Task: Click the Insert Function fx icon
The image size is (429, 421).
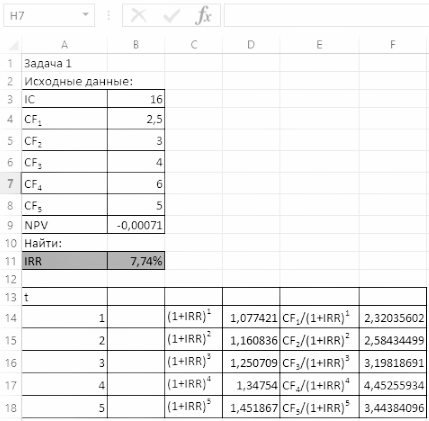Action: (203, 15)
